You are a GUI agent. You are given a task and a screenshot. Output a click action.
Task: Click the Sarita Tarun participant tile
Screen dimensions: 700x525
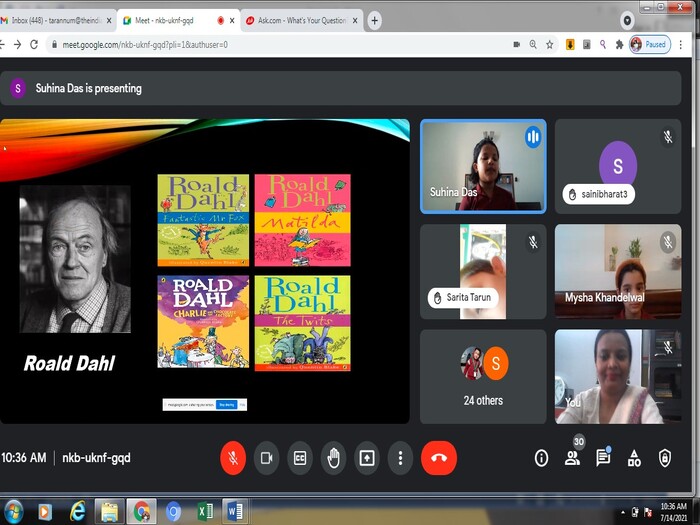pyautogui.click(x=483, y=271)
